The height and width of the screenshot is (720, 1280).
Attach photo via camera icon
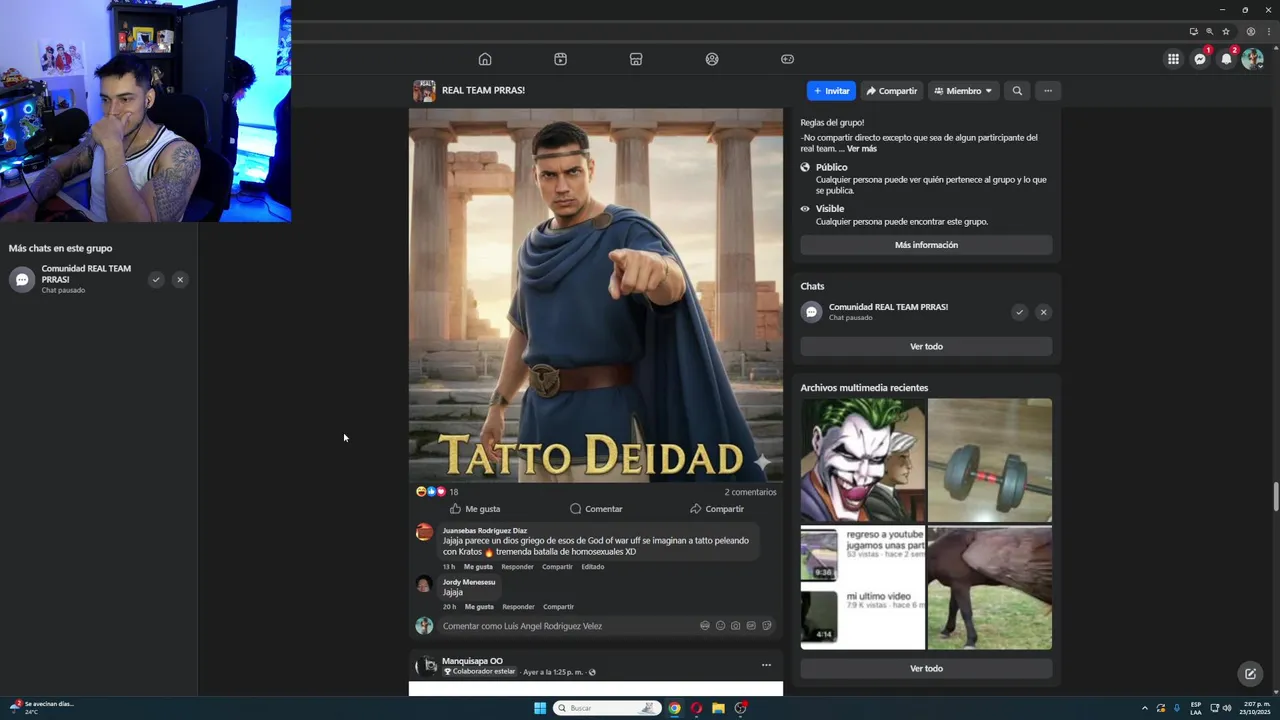point(736,626)
